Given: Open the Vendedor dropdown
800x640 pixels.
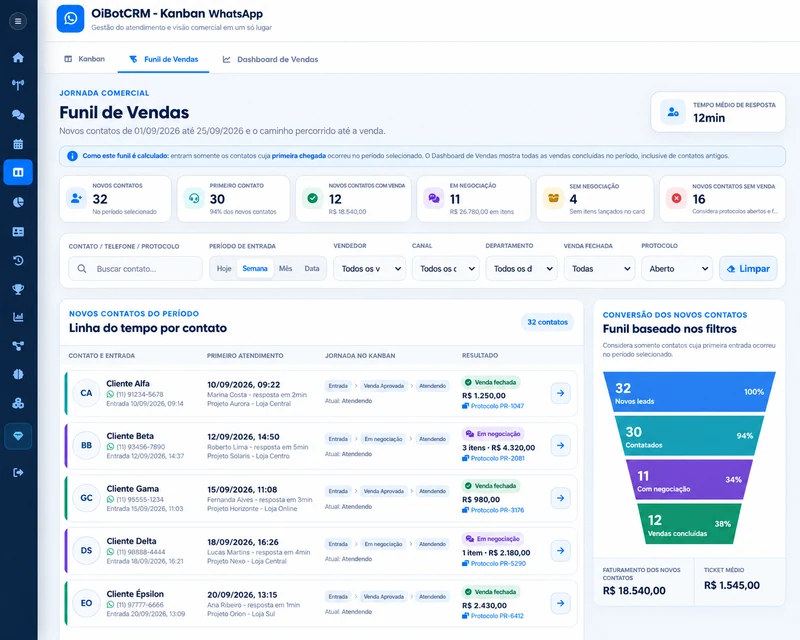Looking at the screenshot, I should pos(369,268).
